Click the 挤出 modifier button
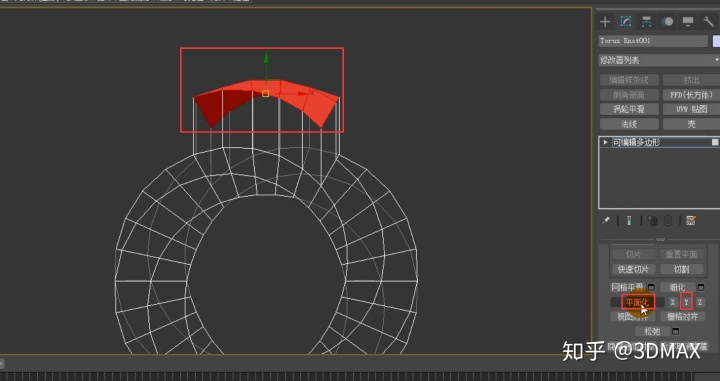The width and height of the screenshot is (720, 381). click(691, 80)
